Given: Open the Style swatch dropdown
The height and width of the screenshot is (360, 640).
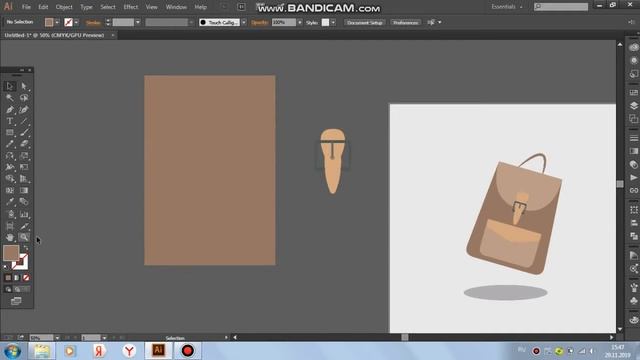Looking at the screenshot, I should pos(333,22).
